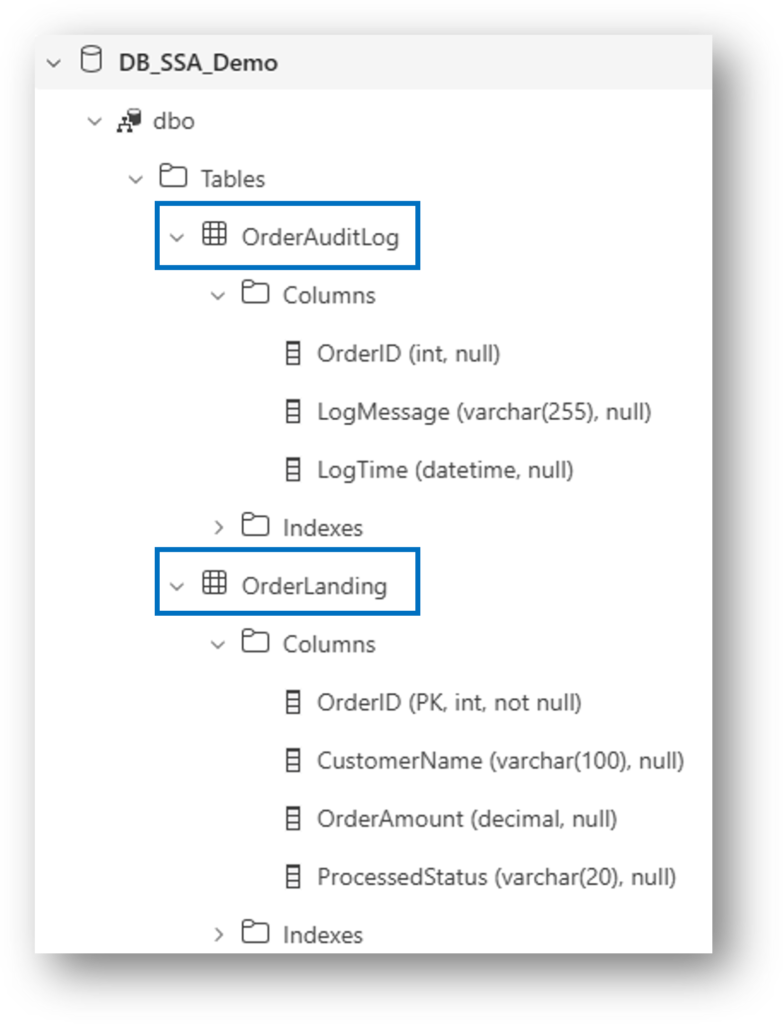Collapse the Tables folder
This screenshot has width=783, height=1024.
coord(136,180)
